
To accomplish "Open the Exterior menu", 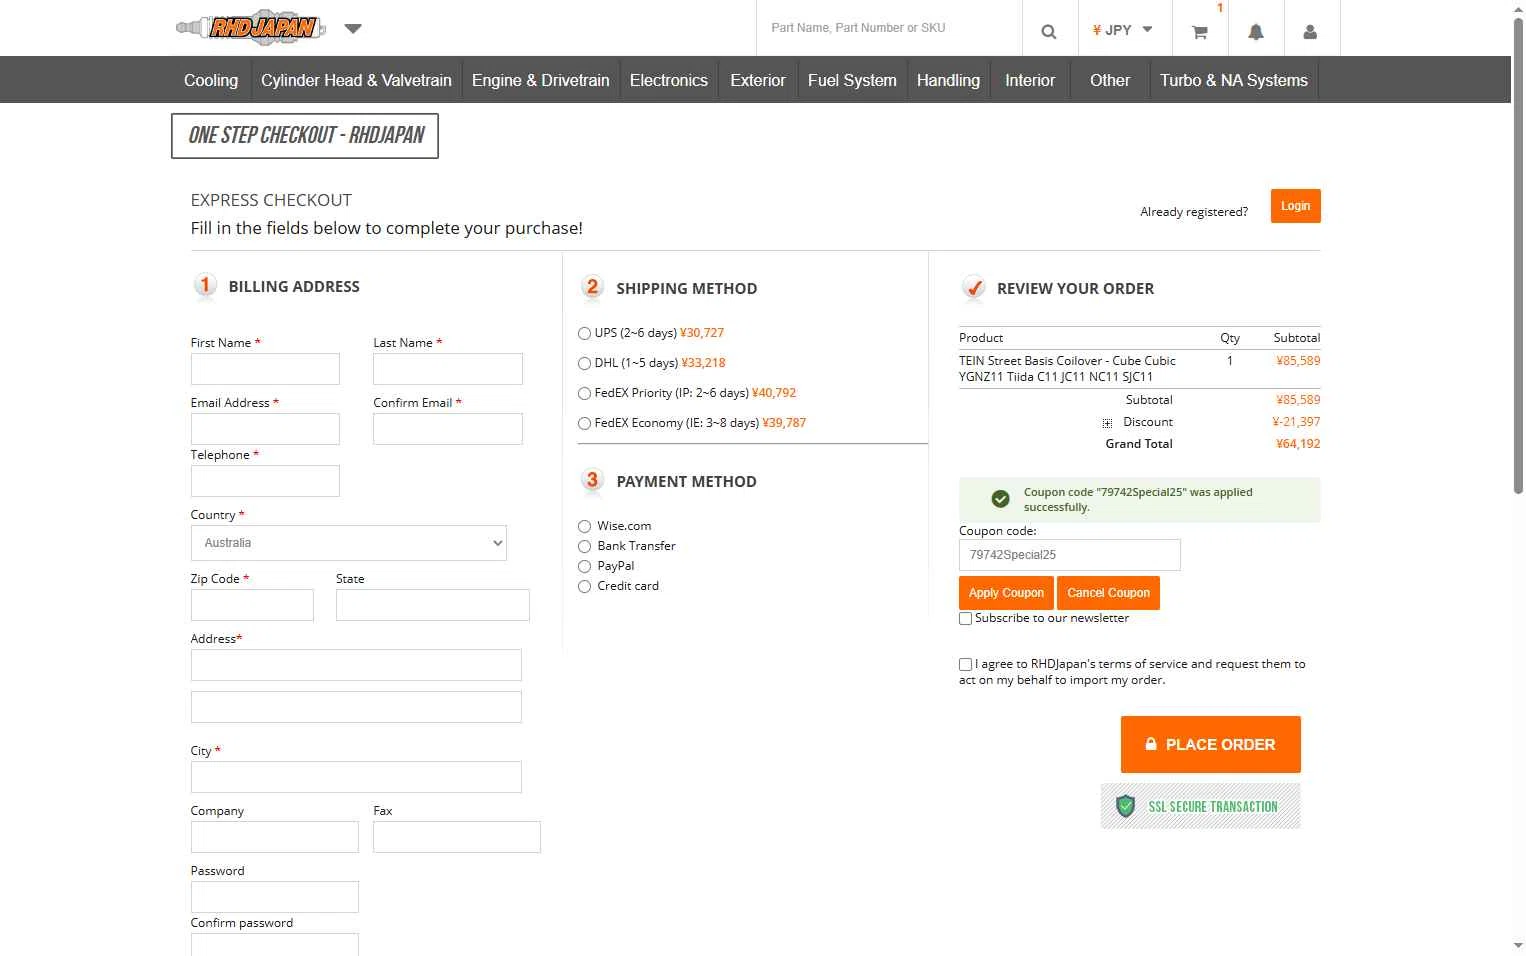I will 758,80.
